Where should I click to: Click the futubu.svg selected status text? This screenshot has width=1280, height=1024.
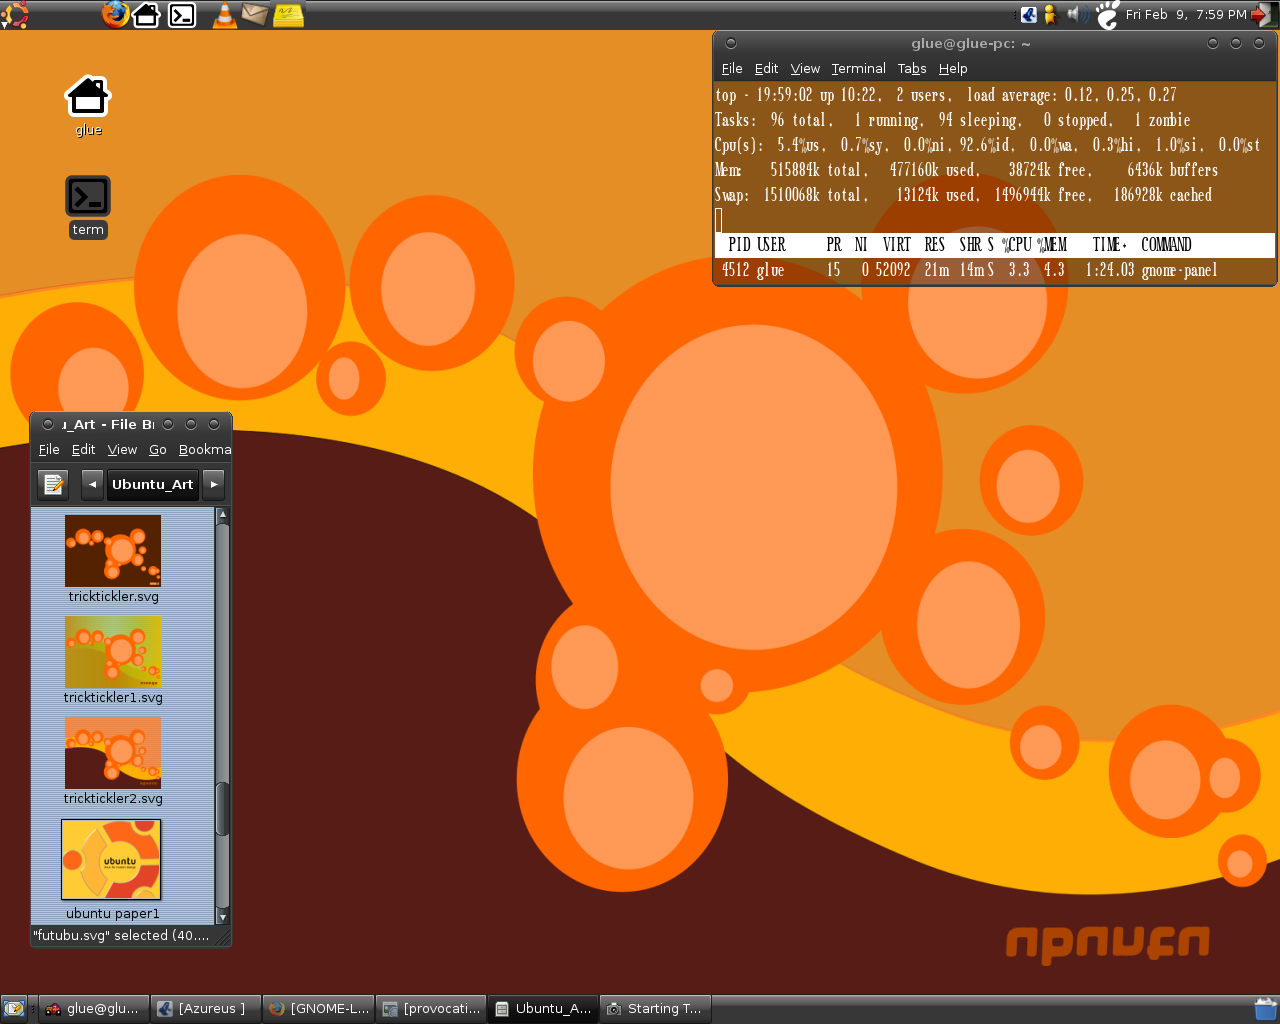click(122, 936)
